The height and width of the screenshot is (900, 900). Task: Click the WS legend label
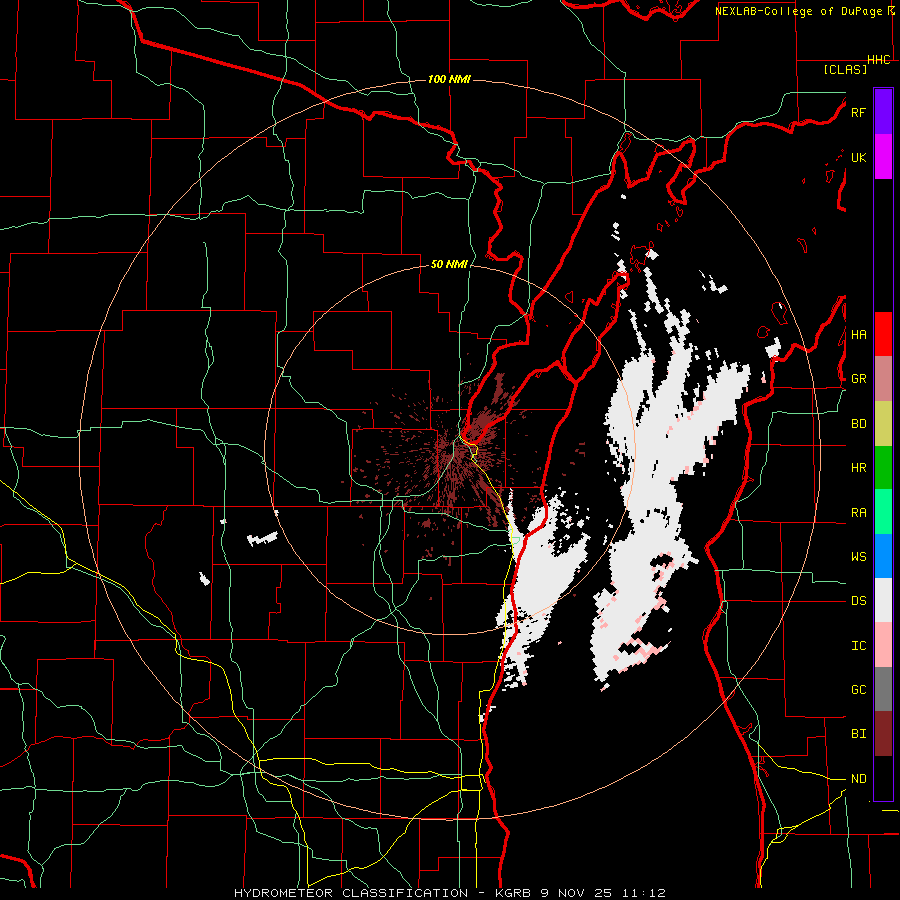858,557
